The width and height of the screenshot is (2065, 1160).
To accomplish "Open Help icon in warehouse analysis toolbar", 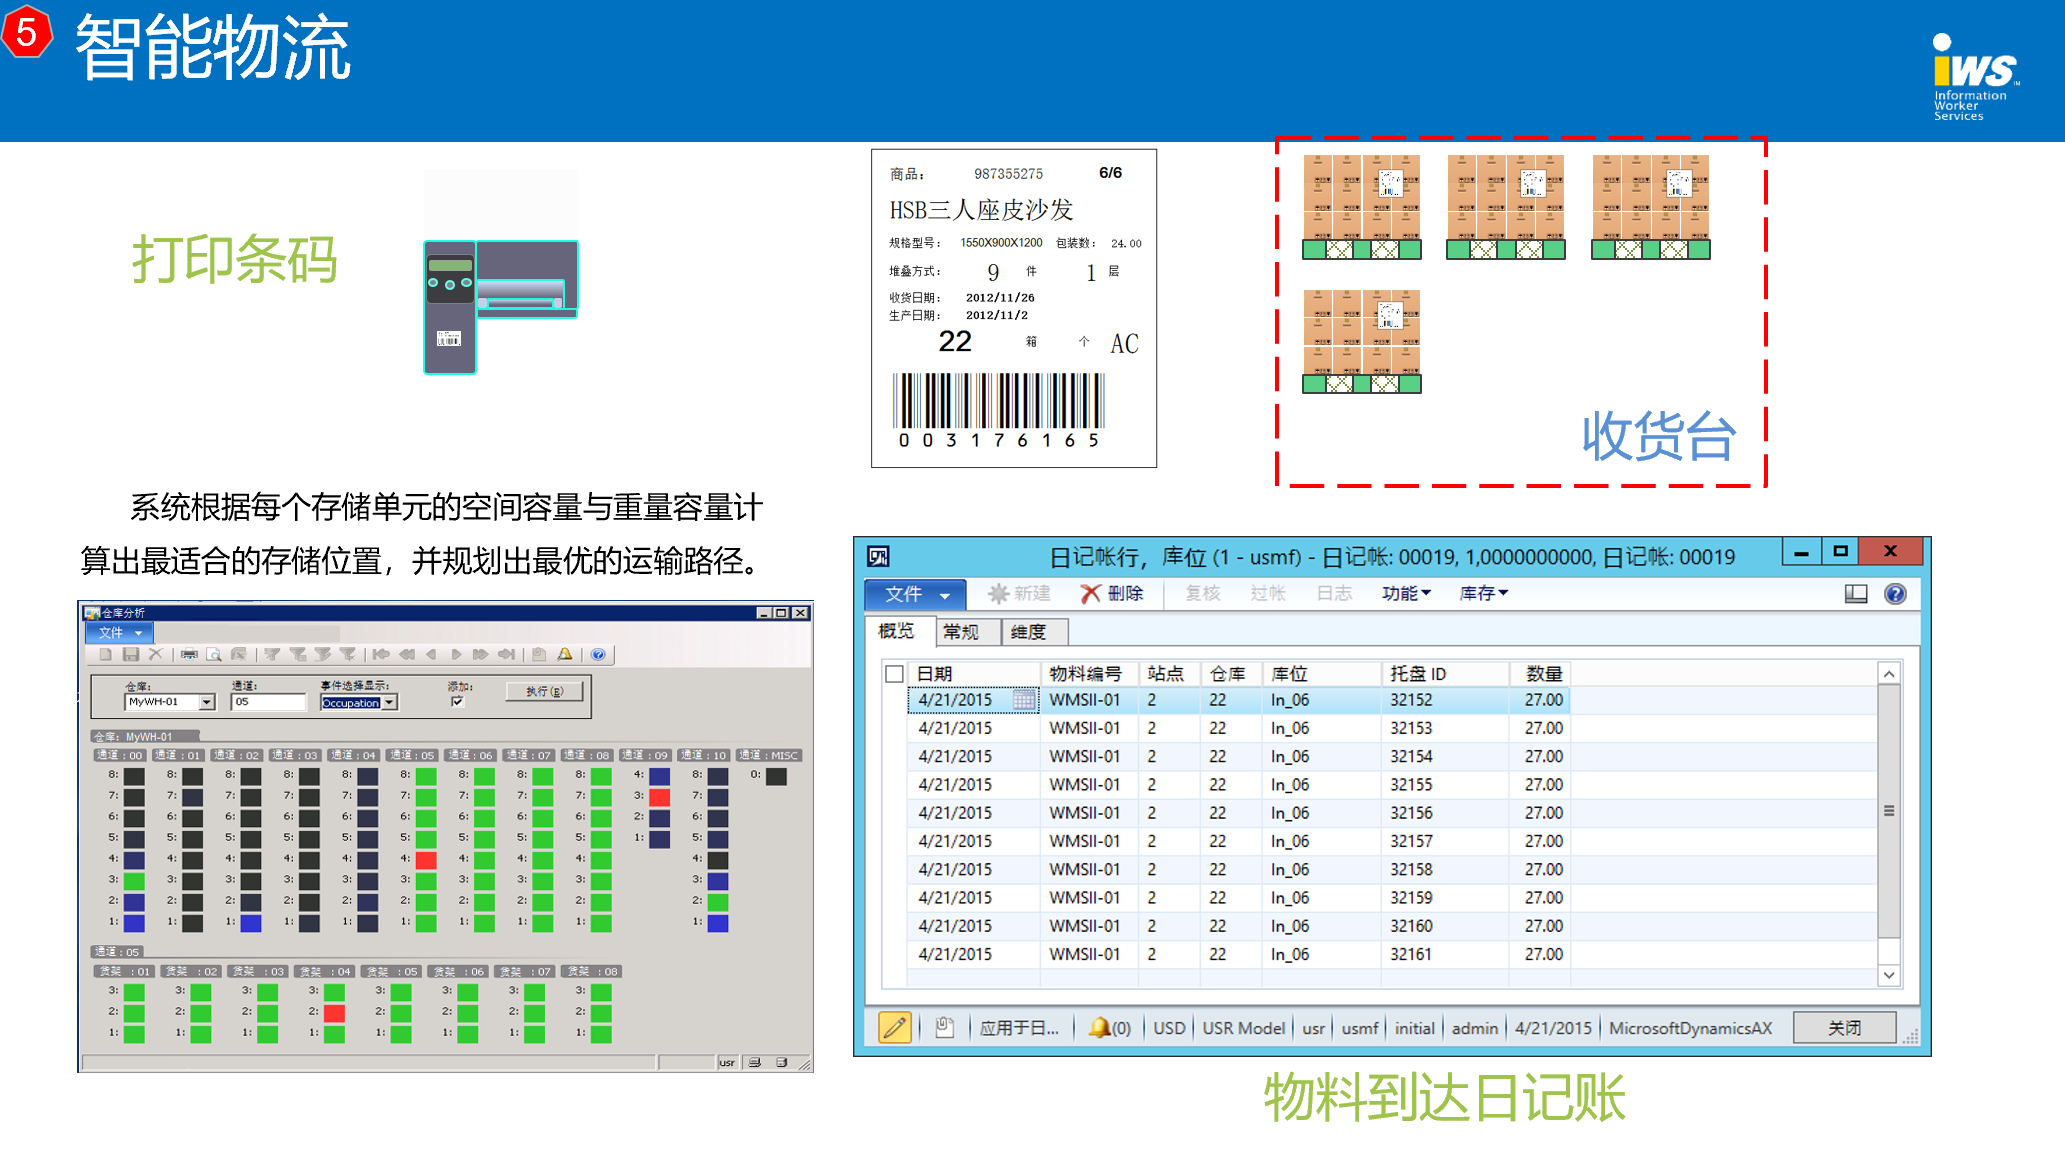I will click(x=598, y=654).
